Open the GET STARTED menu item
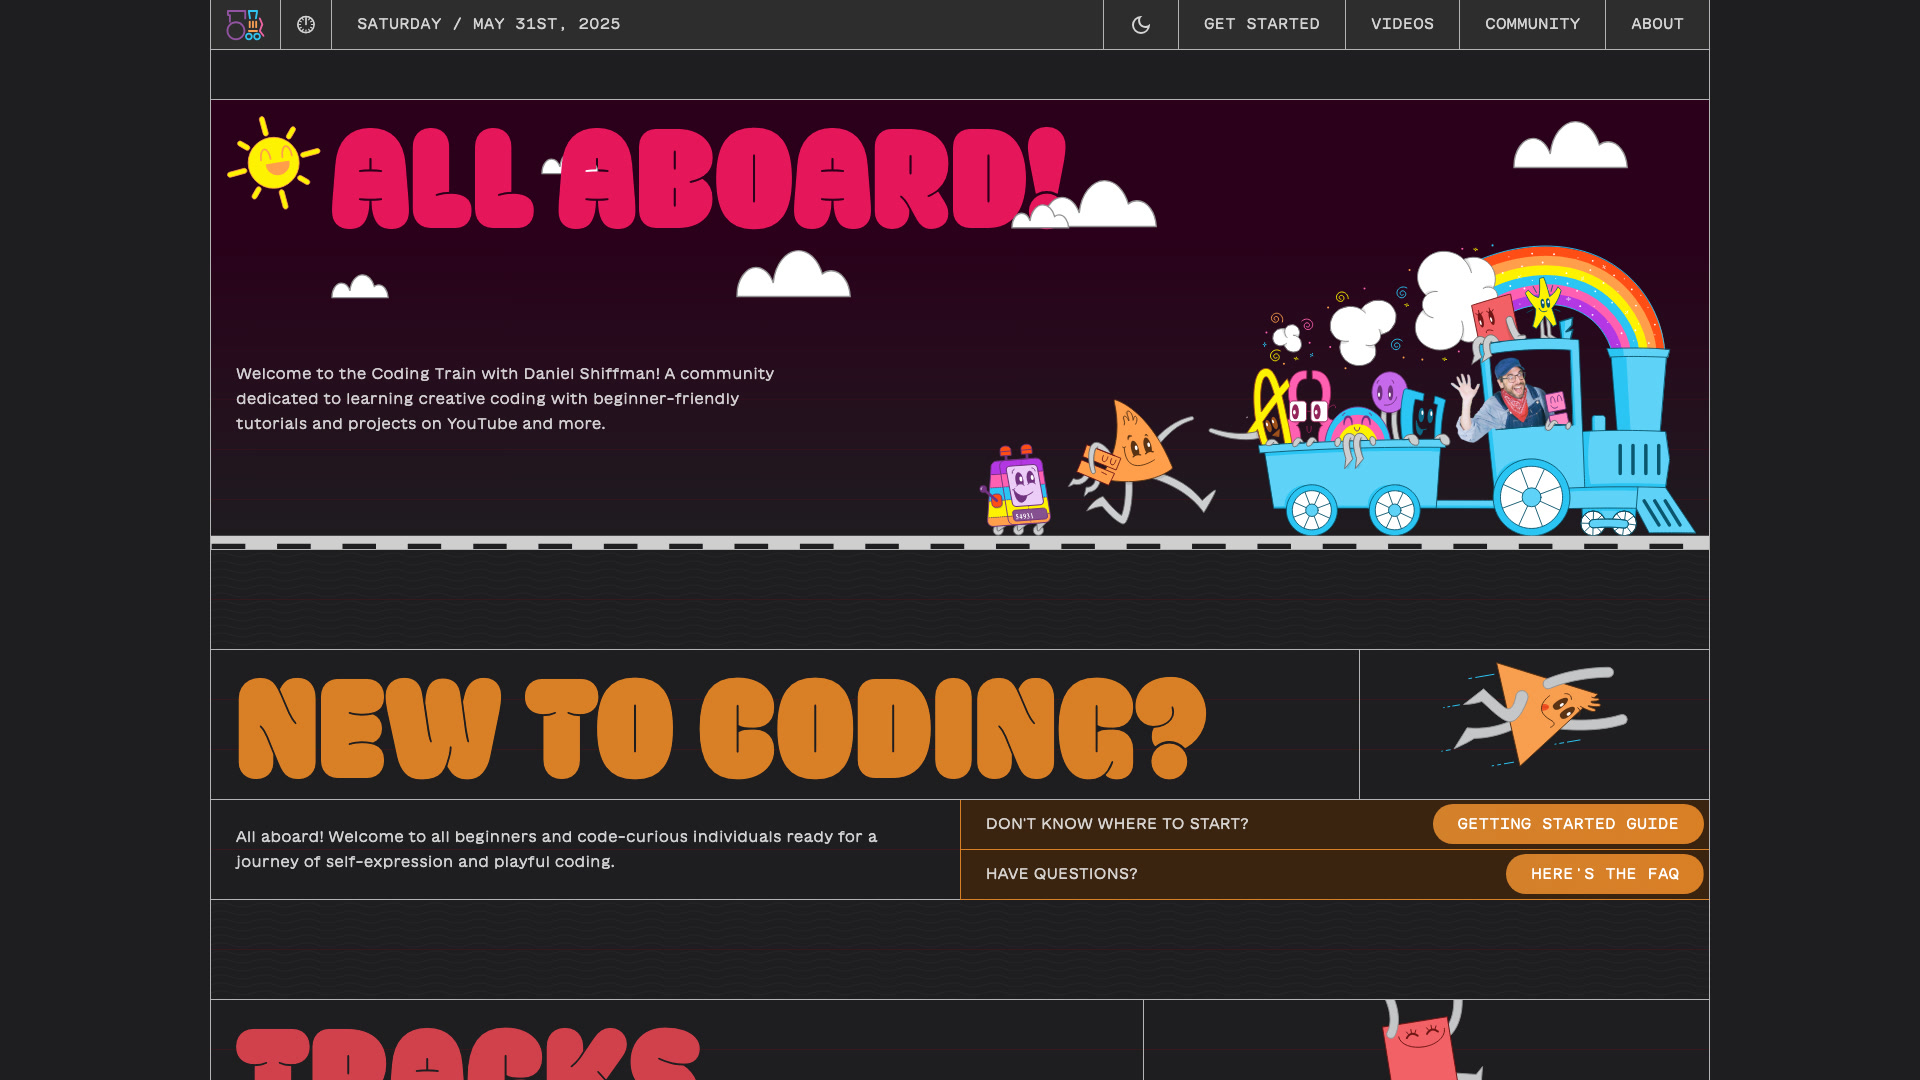1920x1080 pixels. tap(1261, 24)
